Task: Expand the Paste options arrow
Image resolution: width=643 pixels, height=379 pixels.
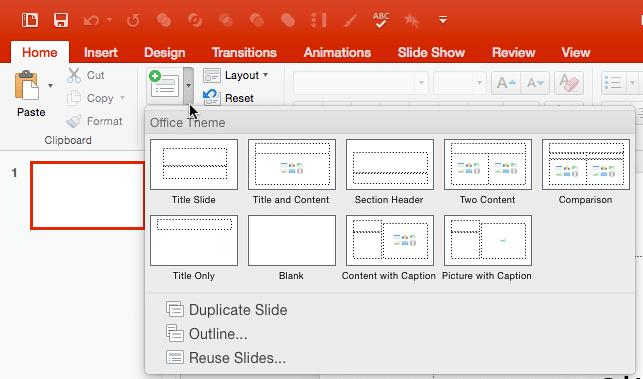Action: pyautogui.click(x=50, y=86)
